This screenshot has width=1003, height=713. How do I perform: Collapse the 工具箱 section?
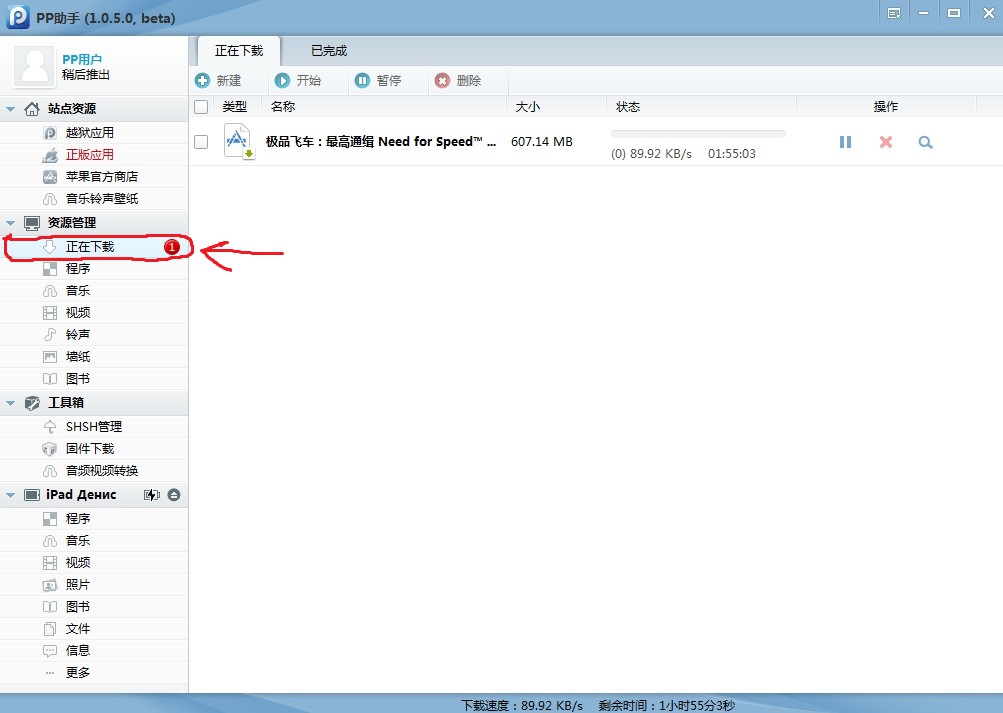coord(11,403)
